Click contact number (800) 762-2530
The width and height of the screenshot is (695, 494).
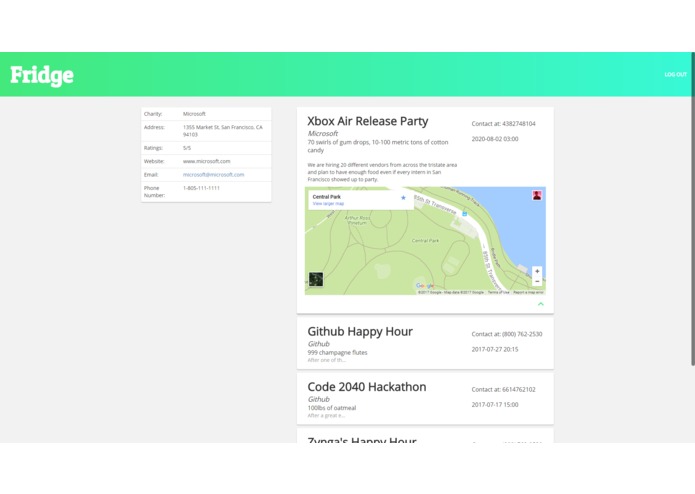point(522,334)
